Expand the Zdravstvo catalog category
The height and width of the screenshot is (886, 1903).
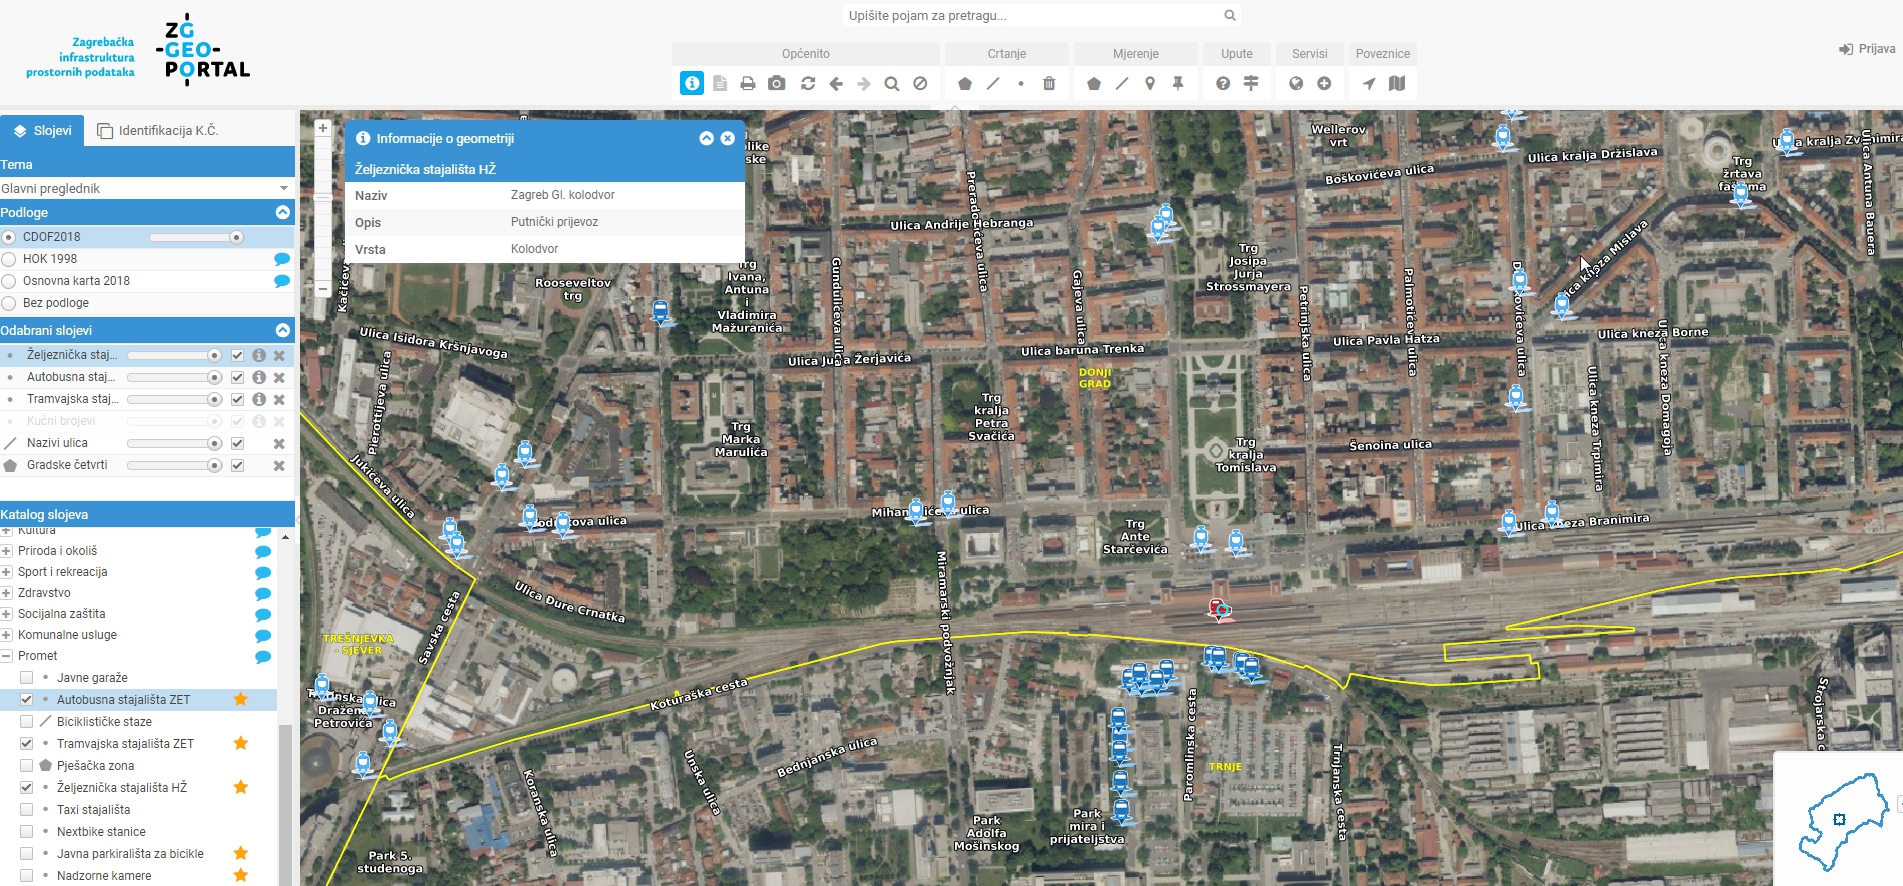click(6, 593)
